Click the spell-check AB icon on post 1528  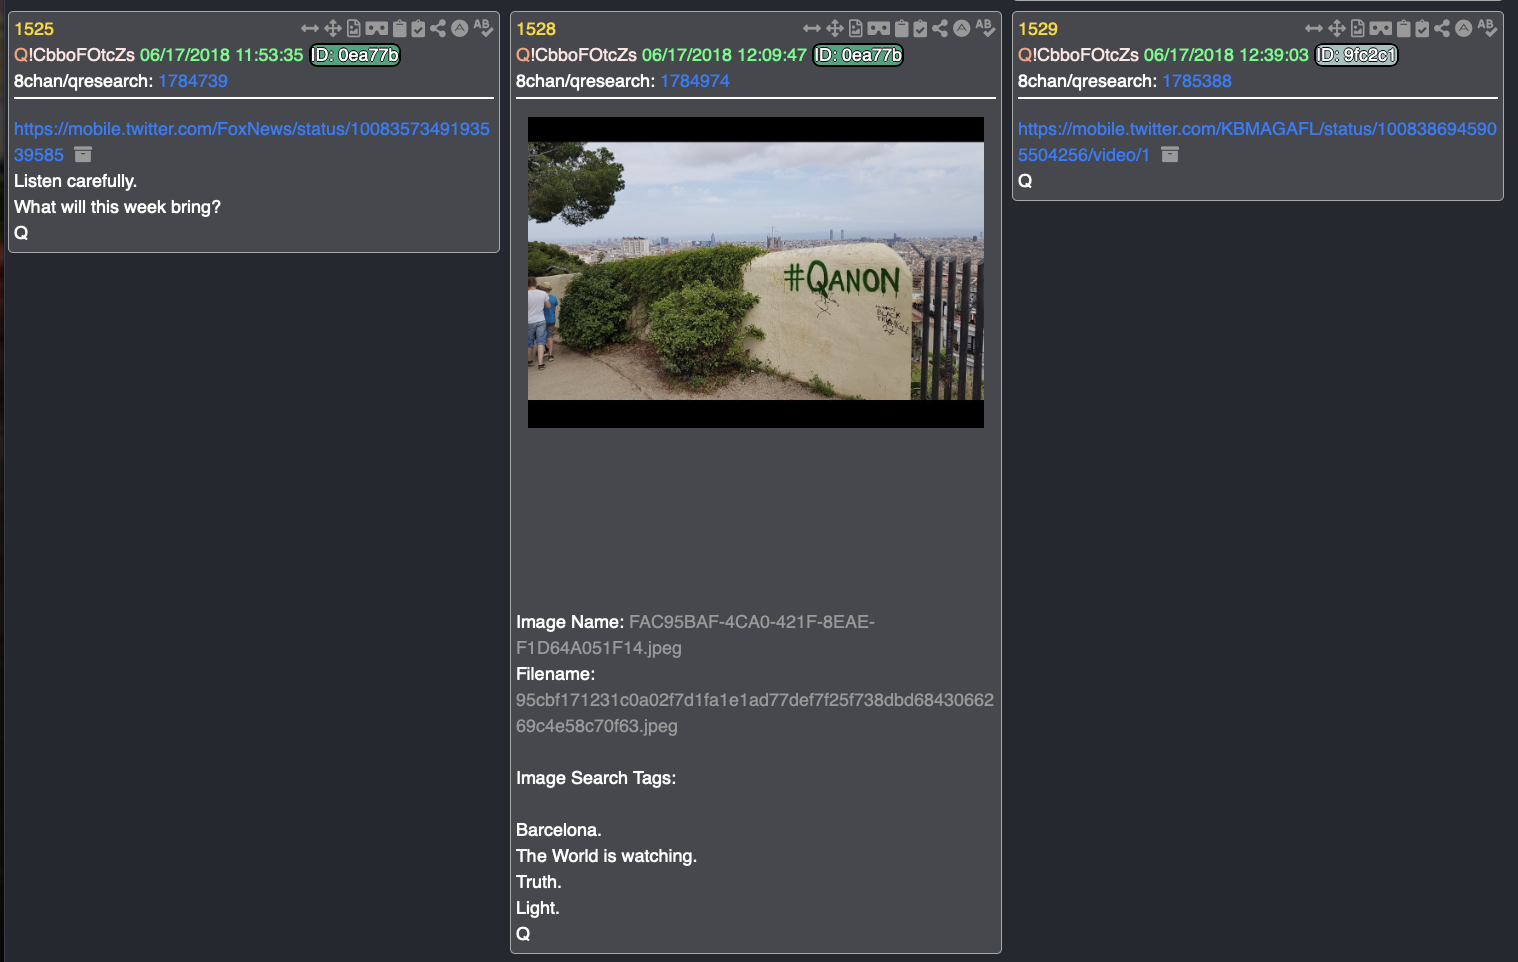(985, 28)
